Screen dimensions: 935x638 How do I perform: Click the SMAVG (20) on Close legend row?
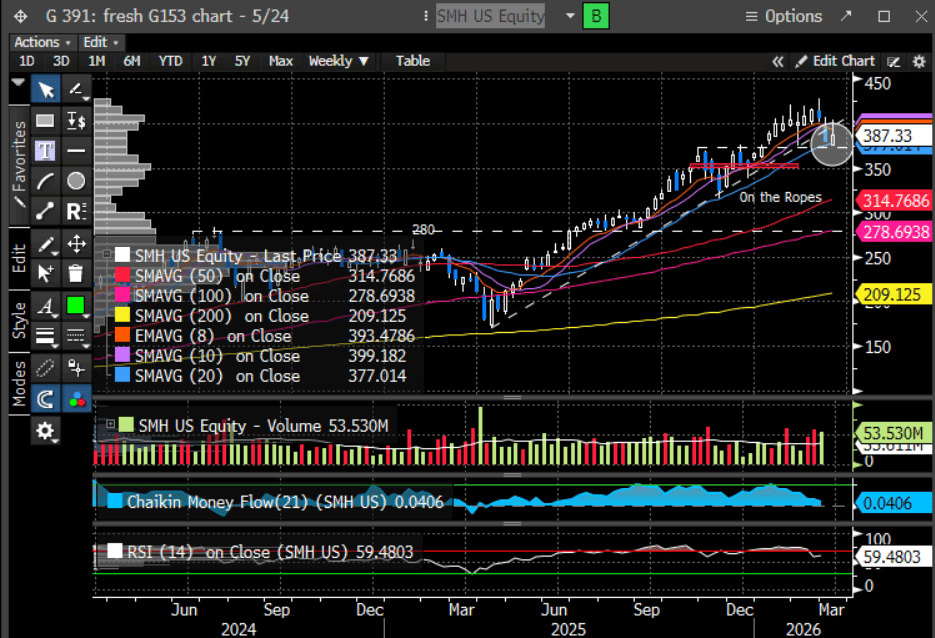(x=262, y=376)
